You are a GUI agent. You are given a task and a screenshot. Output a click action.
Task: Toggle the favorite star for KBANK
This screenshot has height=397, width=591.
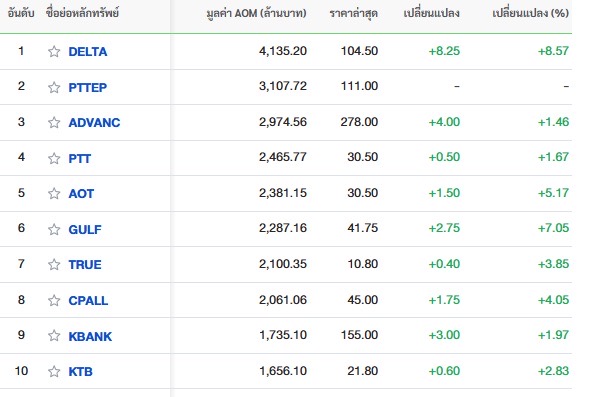tap(54, 336)
